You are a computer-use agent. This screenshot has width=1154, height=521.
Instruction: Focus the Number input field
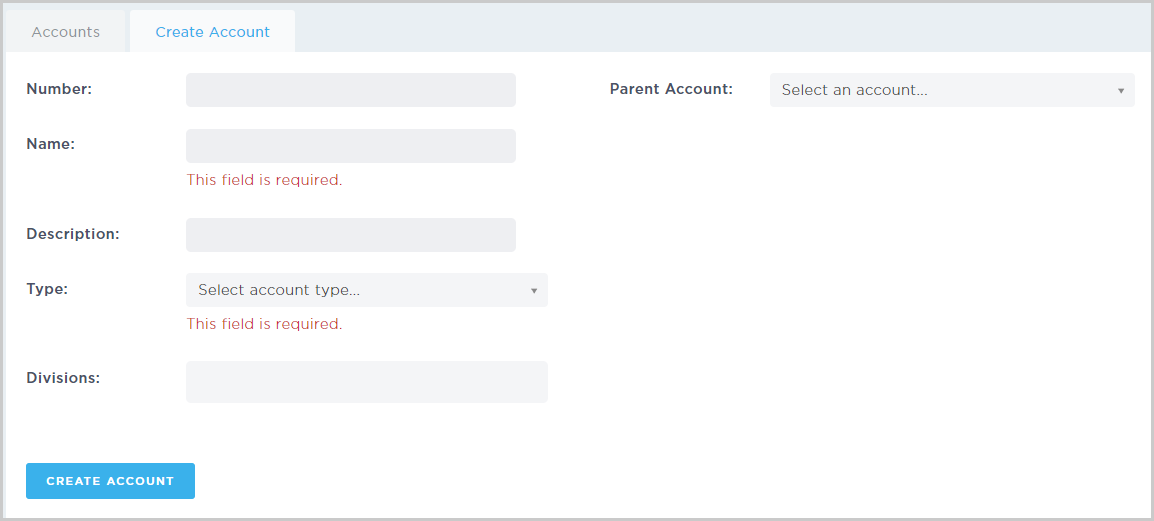[350, 90]
